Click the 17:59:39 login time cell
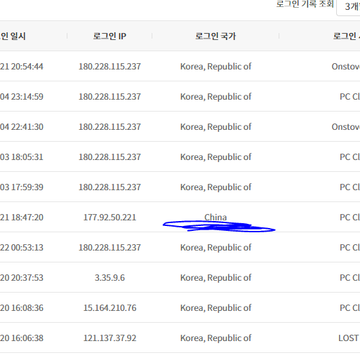 [21, 187]
